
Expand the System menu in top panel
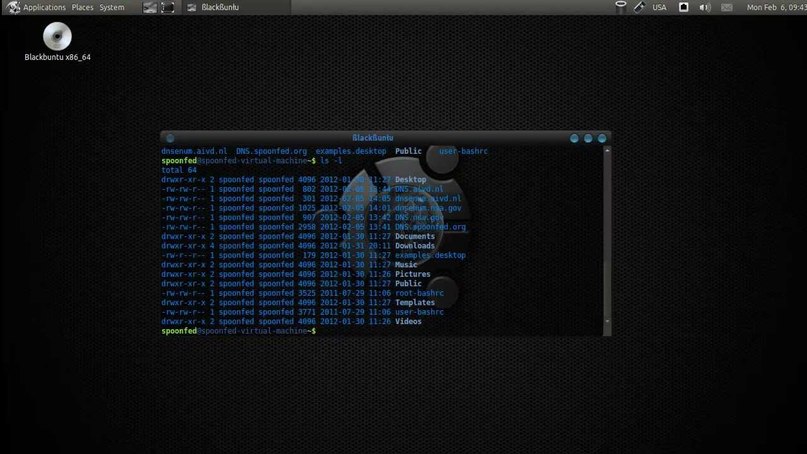[112, 7]
